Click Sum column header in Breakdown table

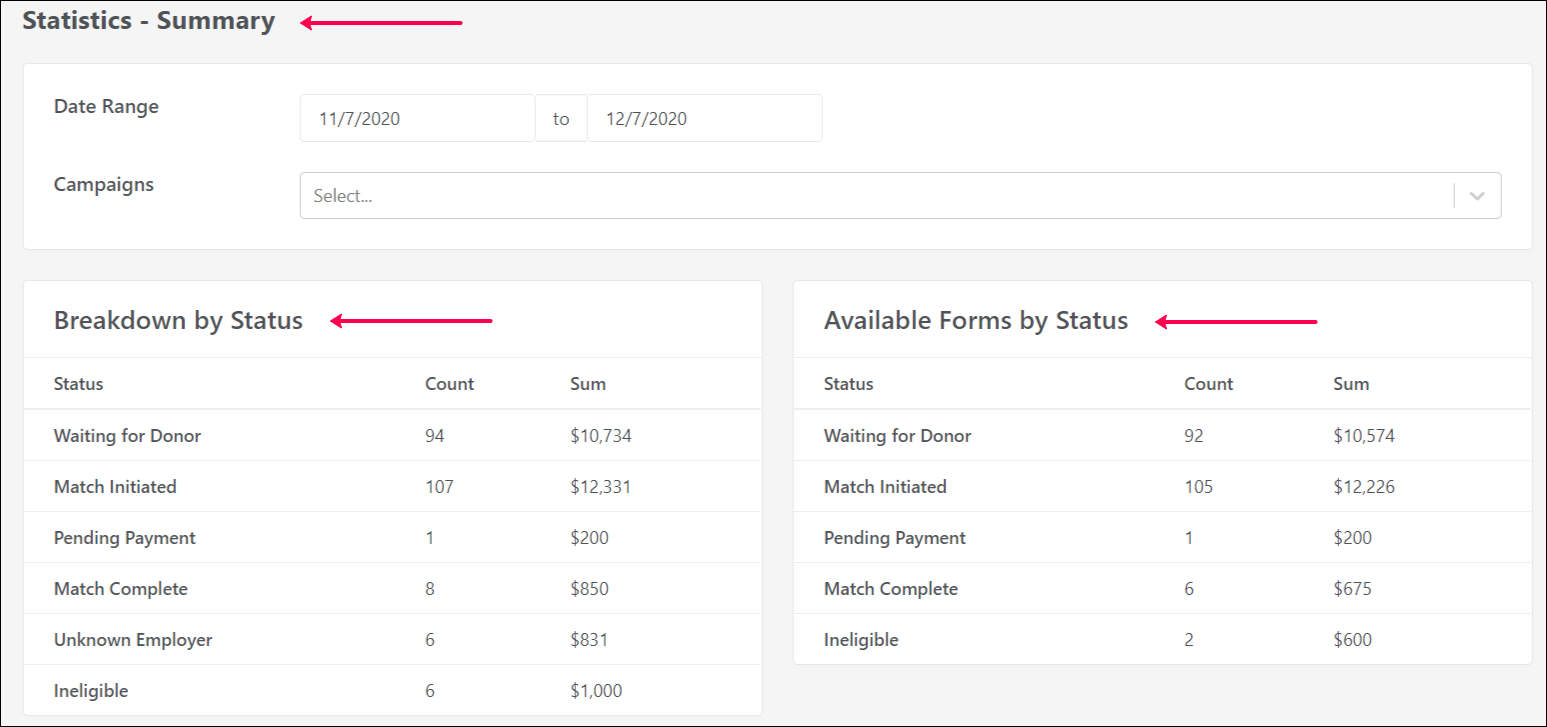(x=588, y=384)
